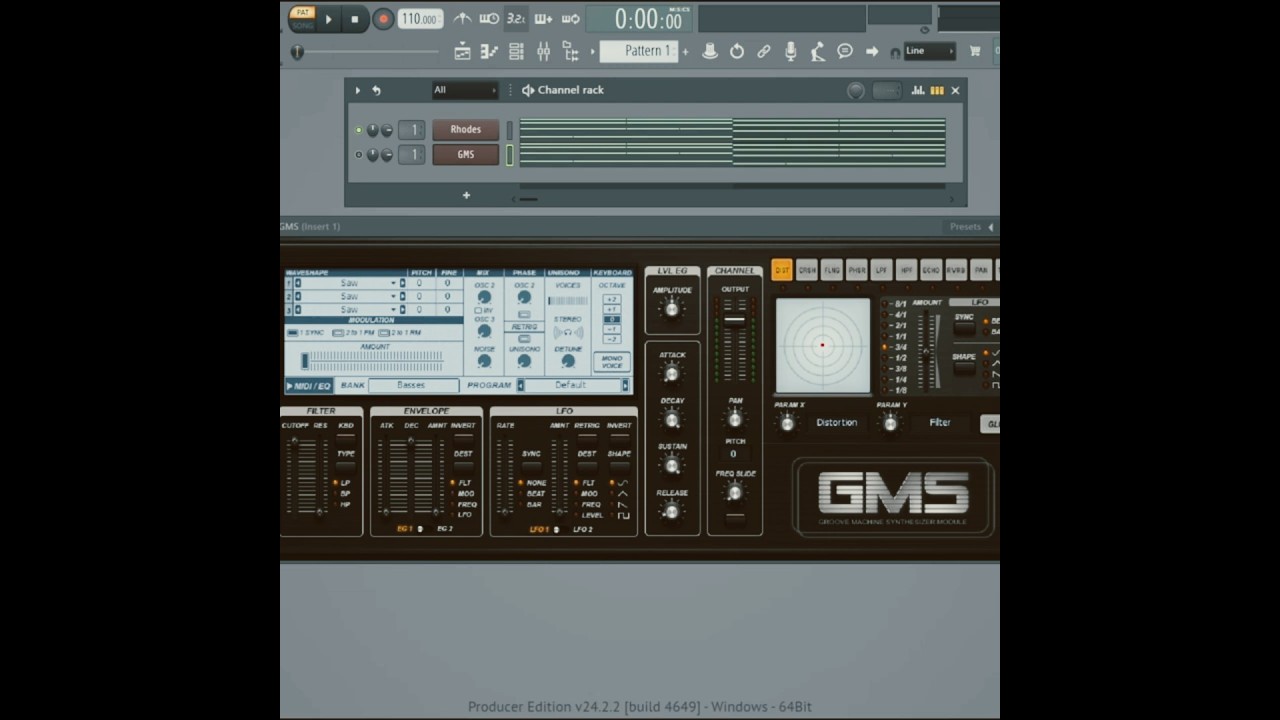Open the Line snap dropdown
The height and width of the screenshot is (720, 1280).
(930, 51)
